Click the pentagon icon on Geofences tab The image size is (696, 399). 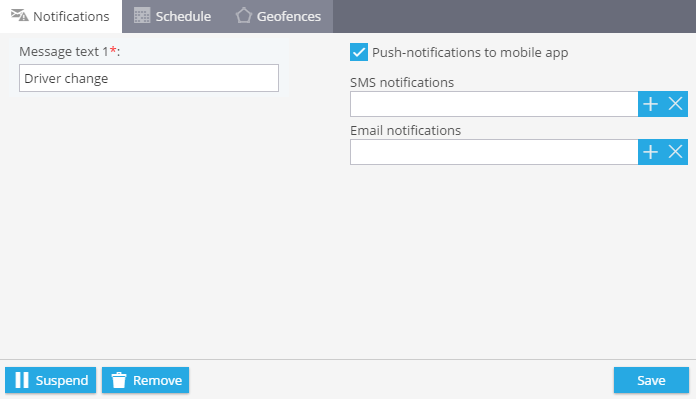[x=244, y=16]
